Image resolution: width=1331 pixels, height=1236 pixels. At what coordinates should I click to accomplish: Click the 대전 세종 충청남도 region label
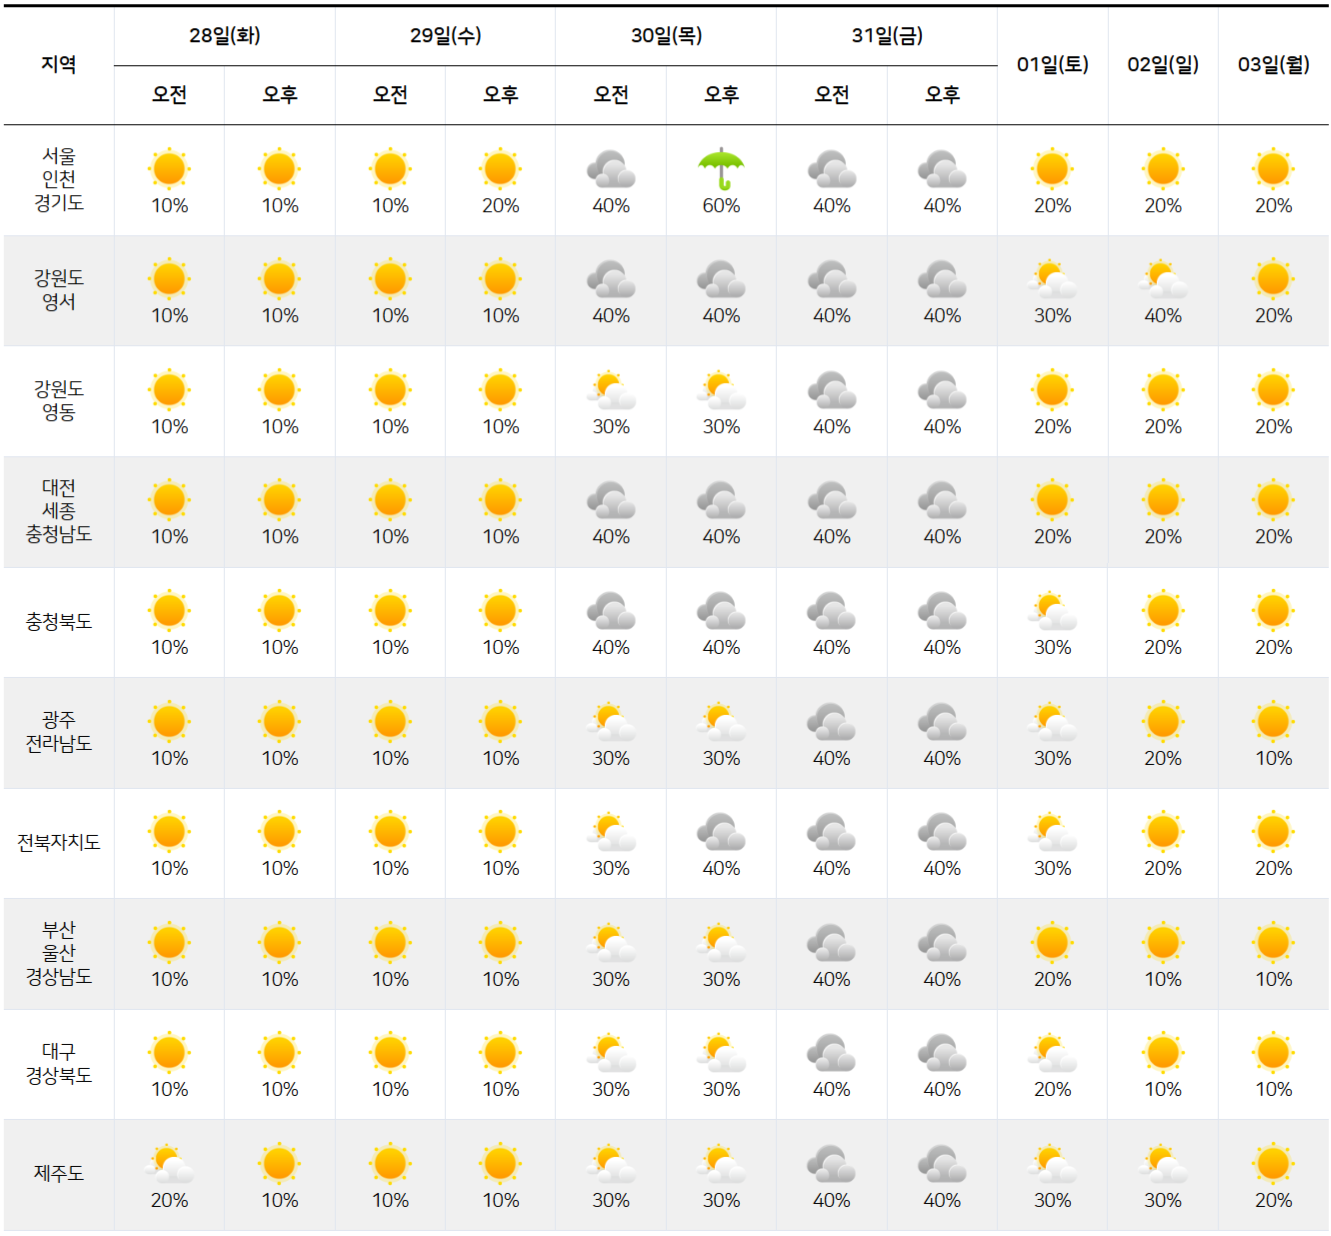pos(59,511)
